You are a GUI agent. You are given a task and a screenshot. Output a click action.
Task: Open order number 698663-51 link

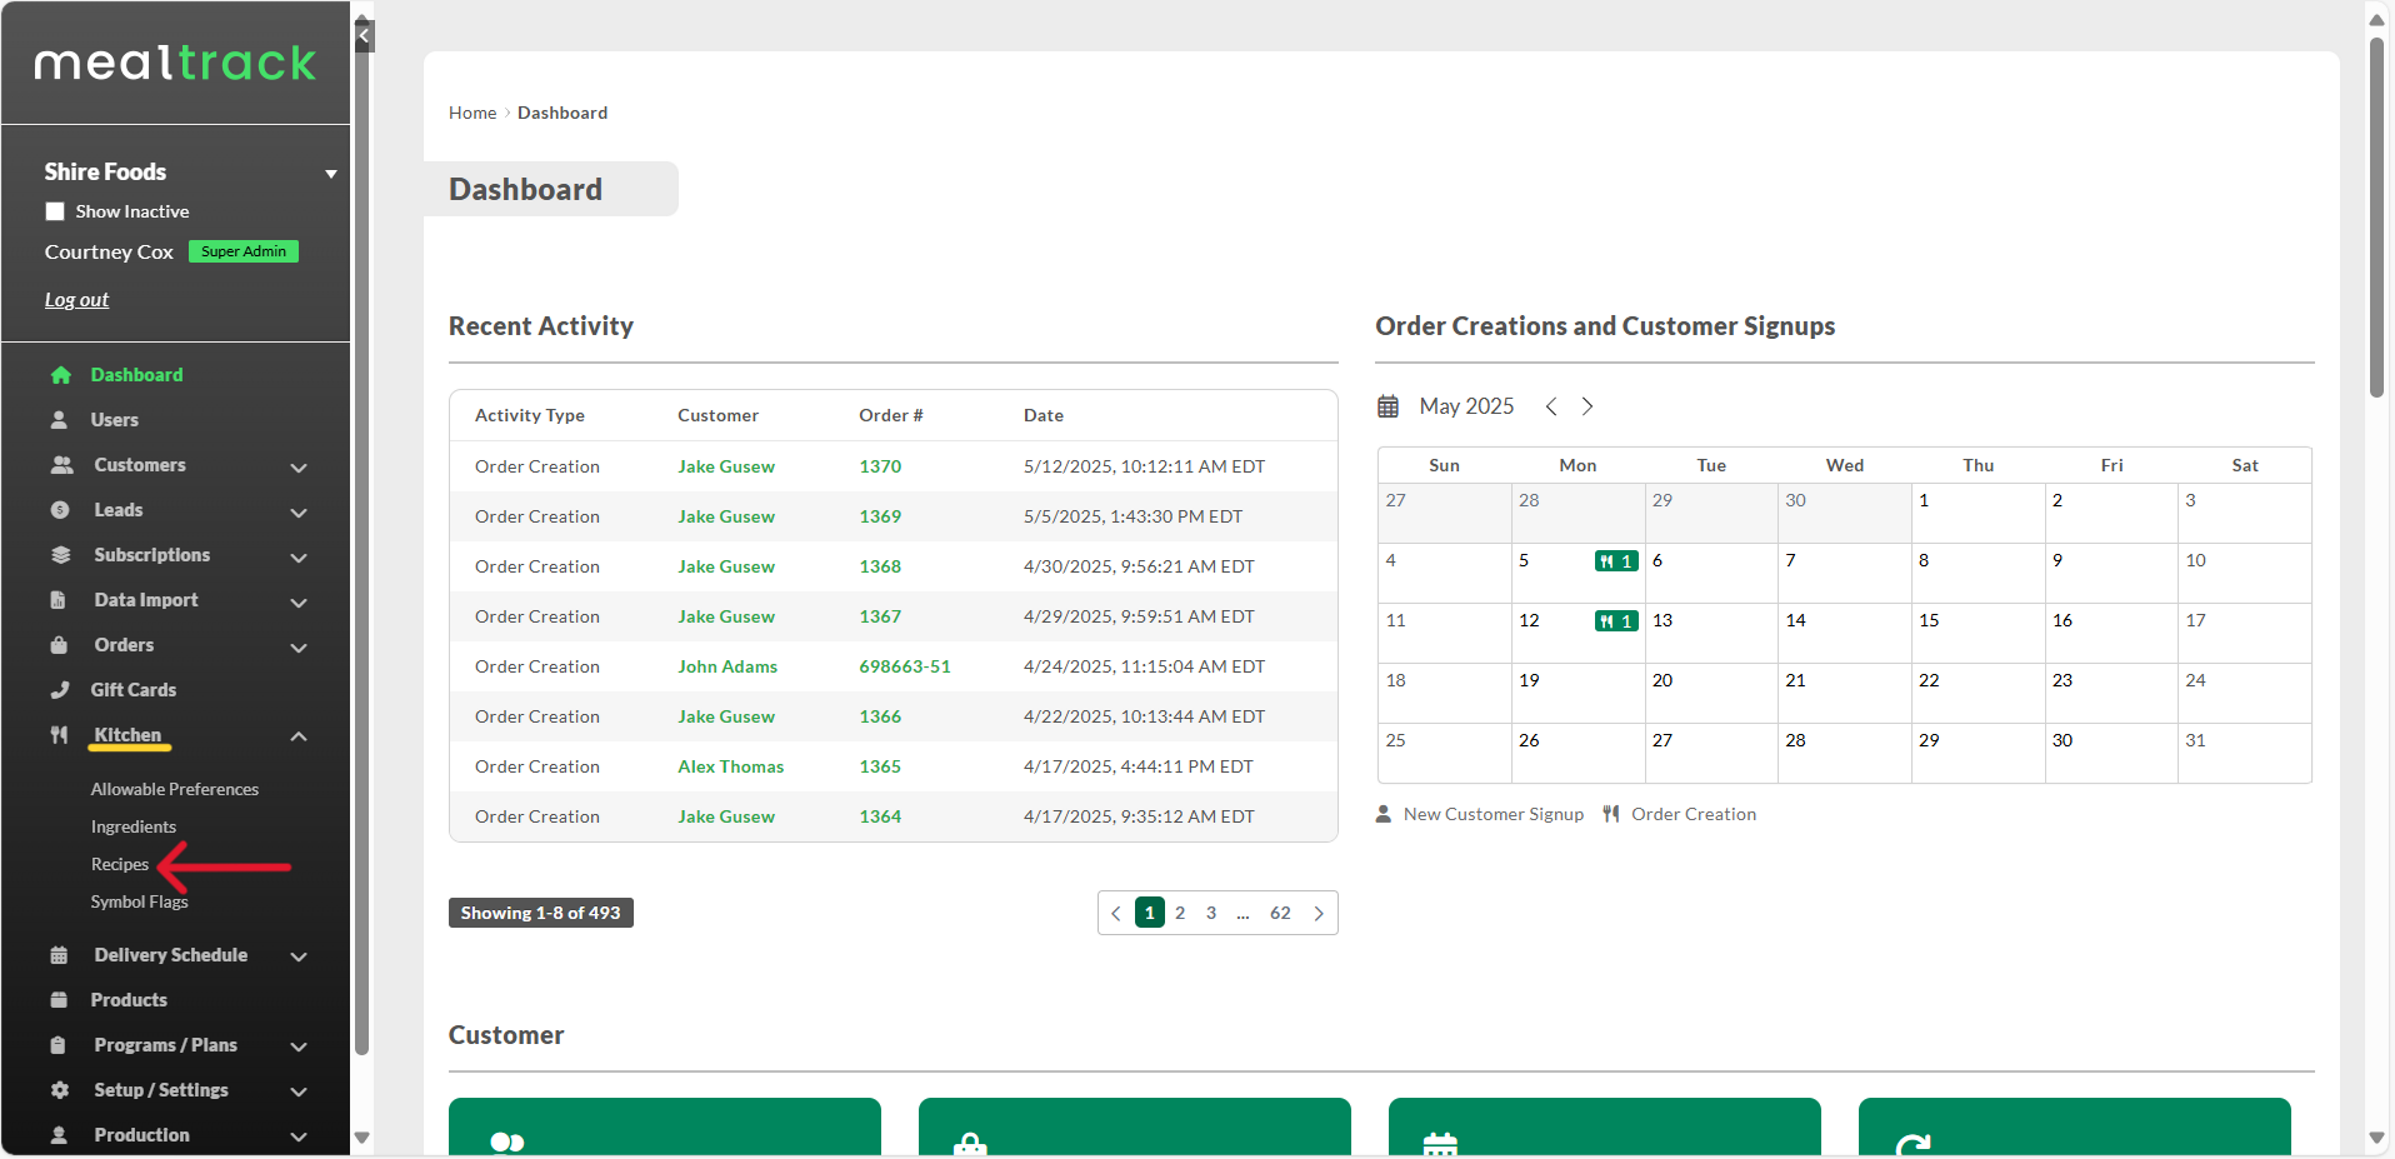(904, 667)
